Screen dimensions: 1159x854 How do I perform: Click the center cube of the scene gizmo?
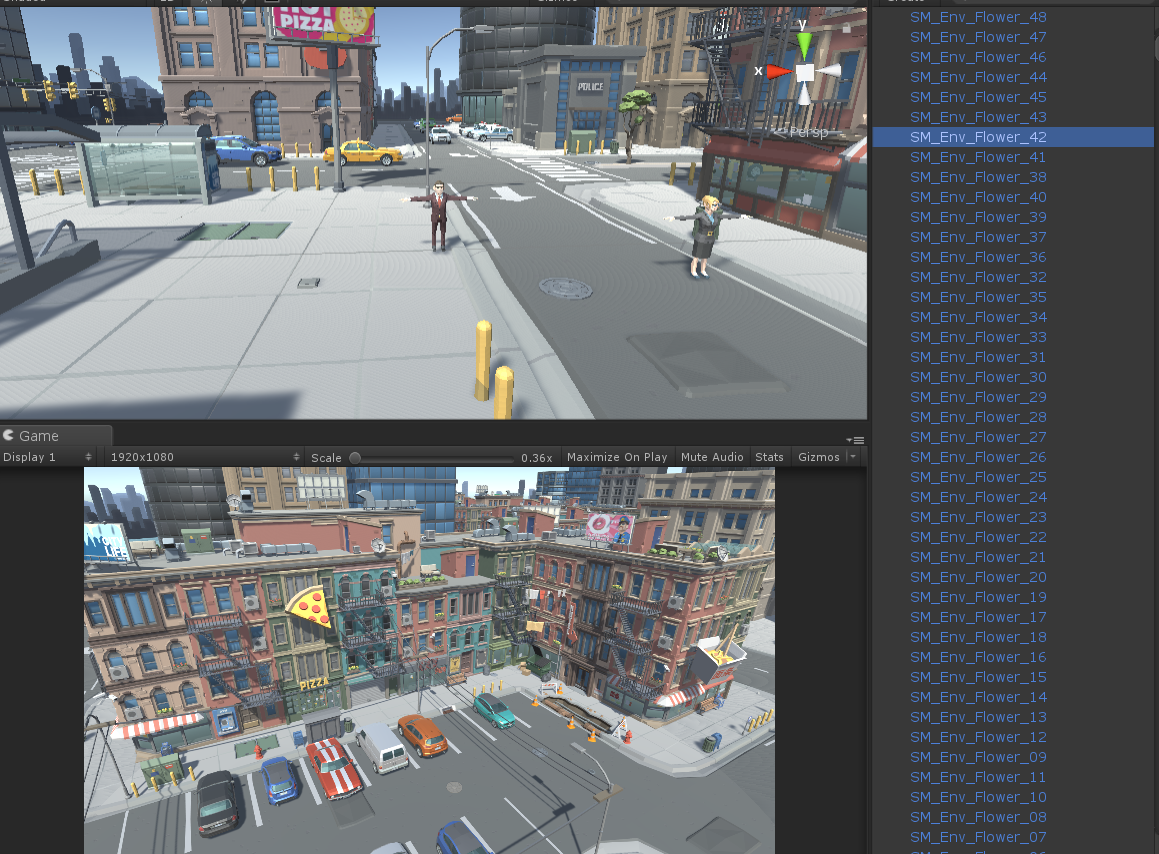click(x=804, y=72)
